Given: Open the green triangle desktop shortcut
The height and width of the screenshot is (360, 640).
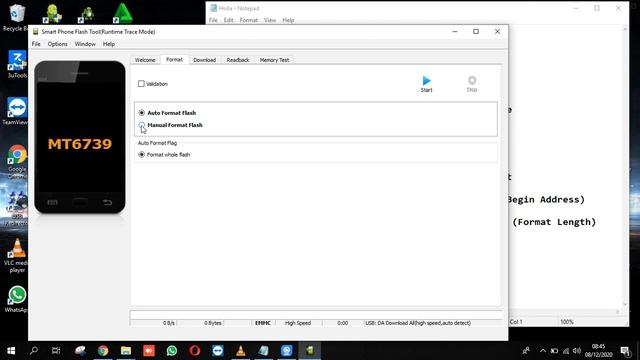Looking at the screenshot, I should coord(122,13).
